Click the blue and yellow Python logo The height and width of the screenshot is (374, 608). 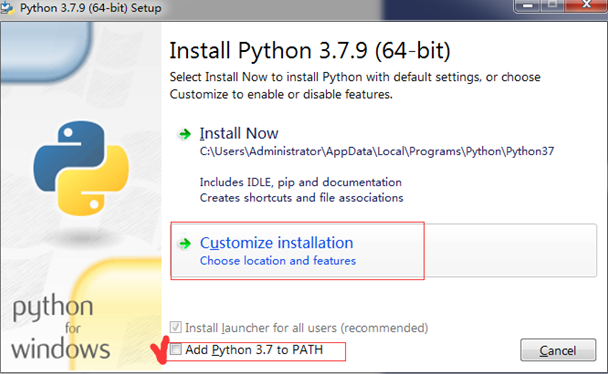tap(81, 168)
